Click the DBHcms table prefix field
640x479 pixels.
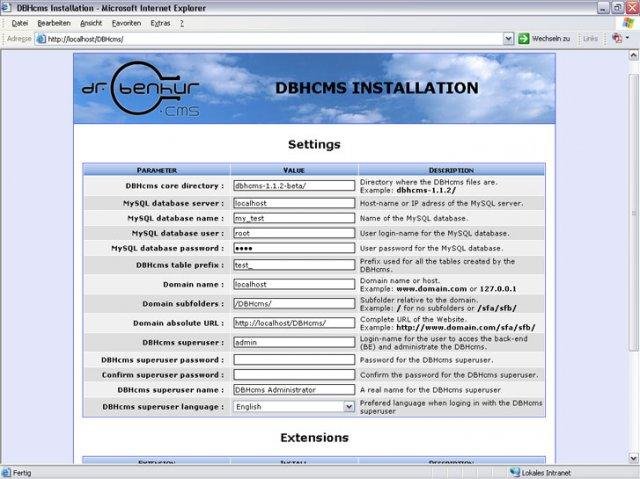tap(294, 265)
